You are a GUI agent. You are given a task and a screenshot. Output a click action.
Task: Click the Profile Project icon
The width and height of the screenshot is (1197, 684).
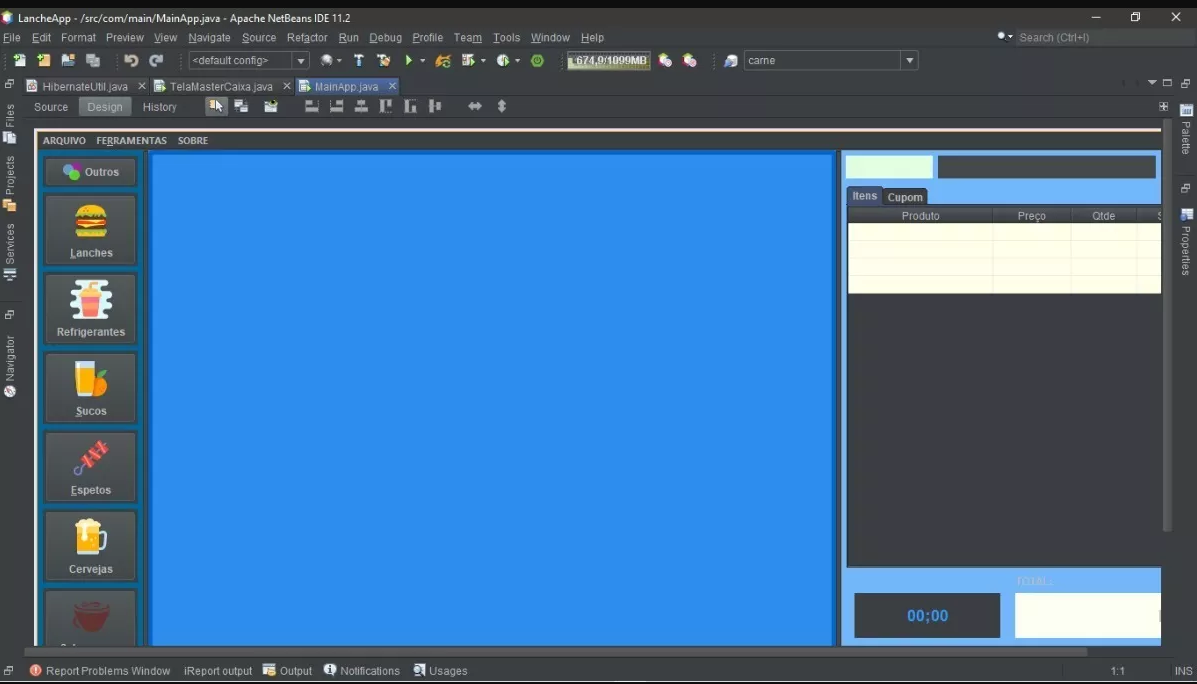[502, 60]
